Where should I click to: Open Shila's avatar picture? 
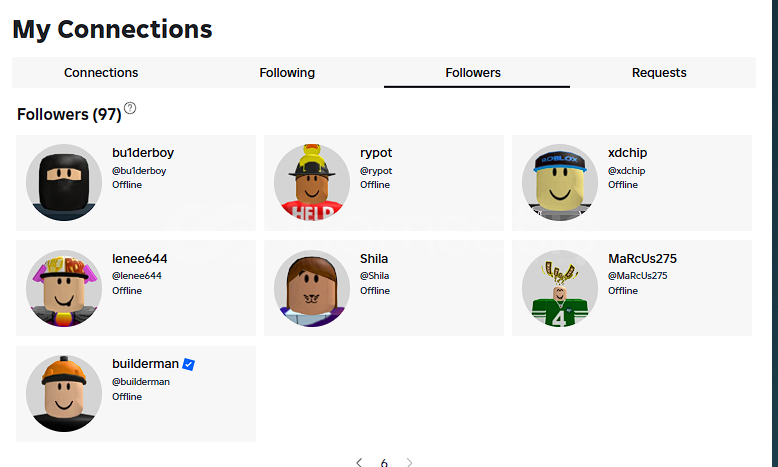pyautogui.click(x=312, y=288)
